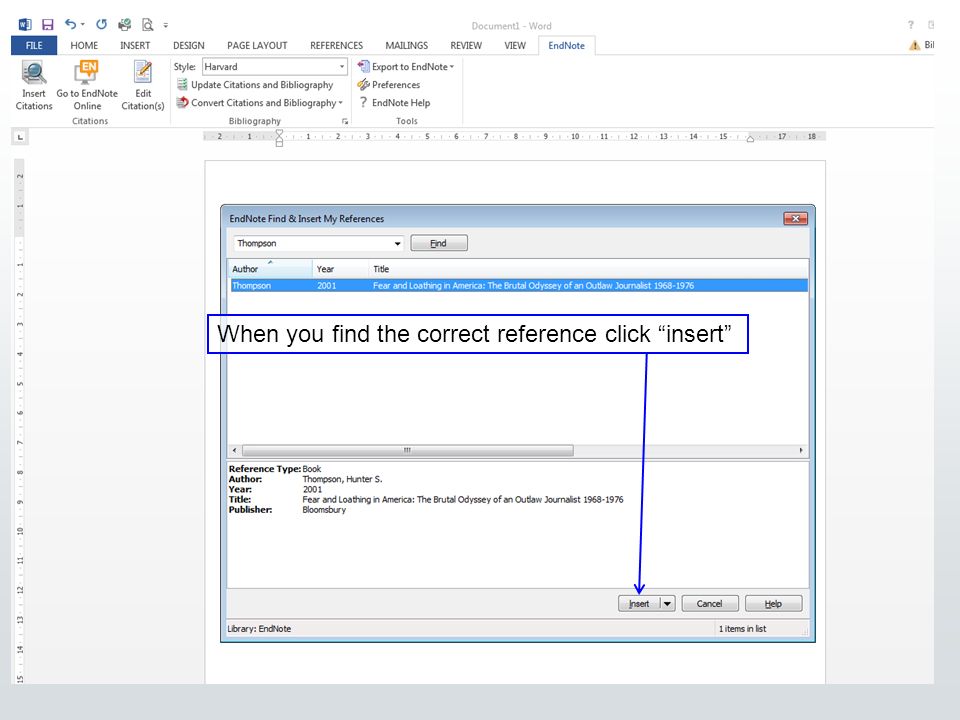Image resolution: width=960 pixels, height=720 pixels.
Task: Open Export to EndNote menu
Action: tap(406, 66)
